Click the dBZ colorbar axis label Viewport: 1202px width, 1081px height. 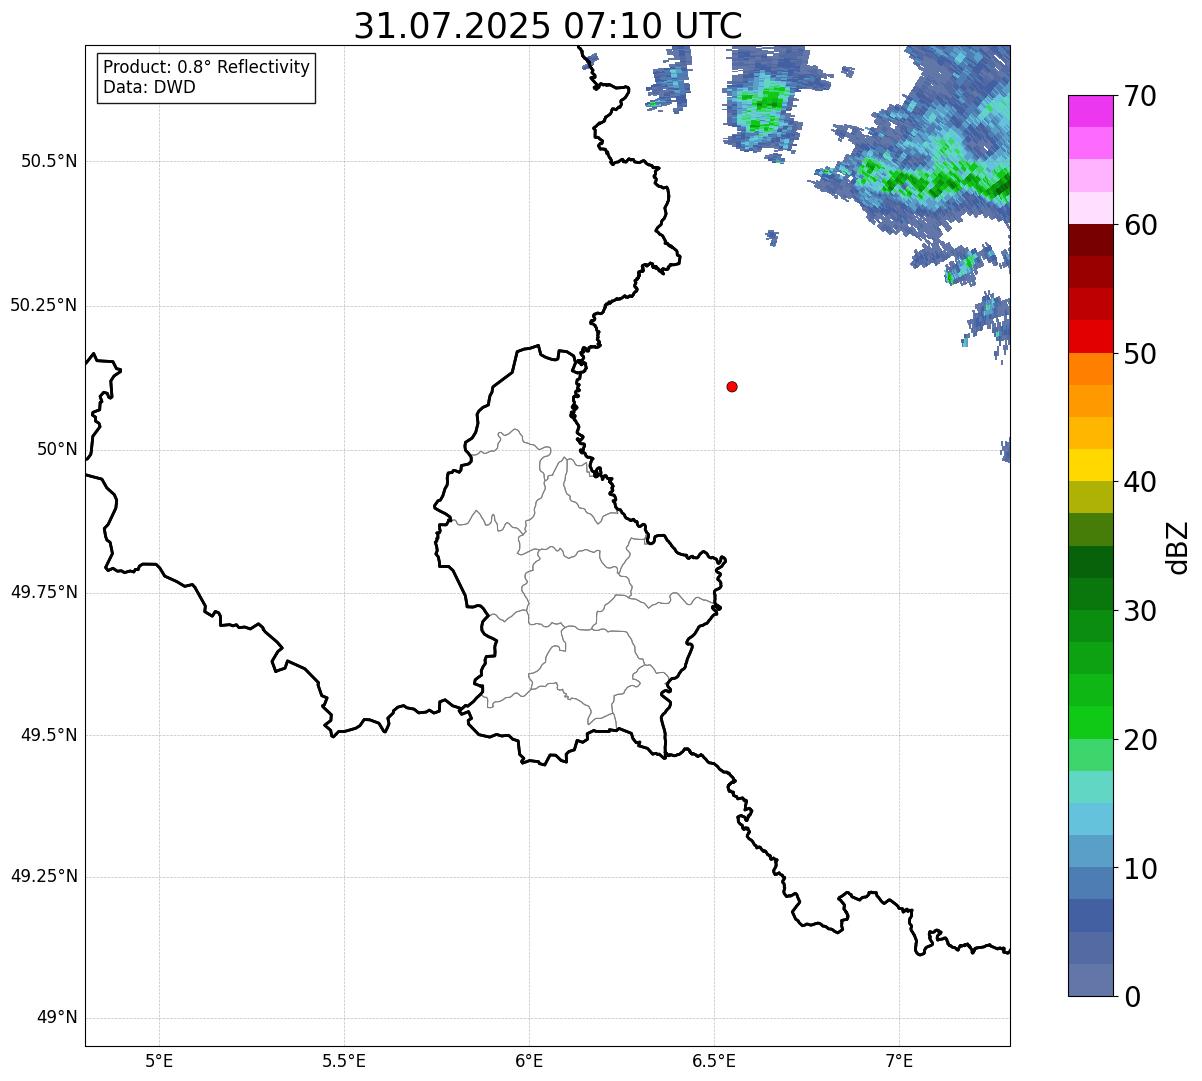[1178, 547]
